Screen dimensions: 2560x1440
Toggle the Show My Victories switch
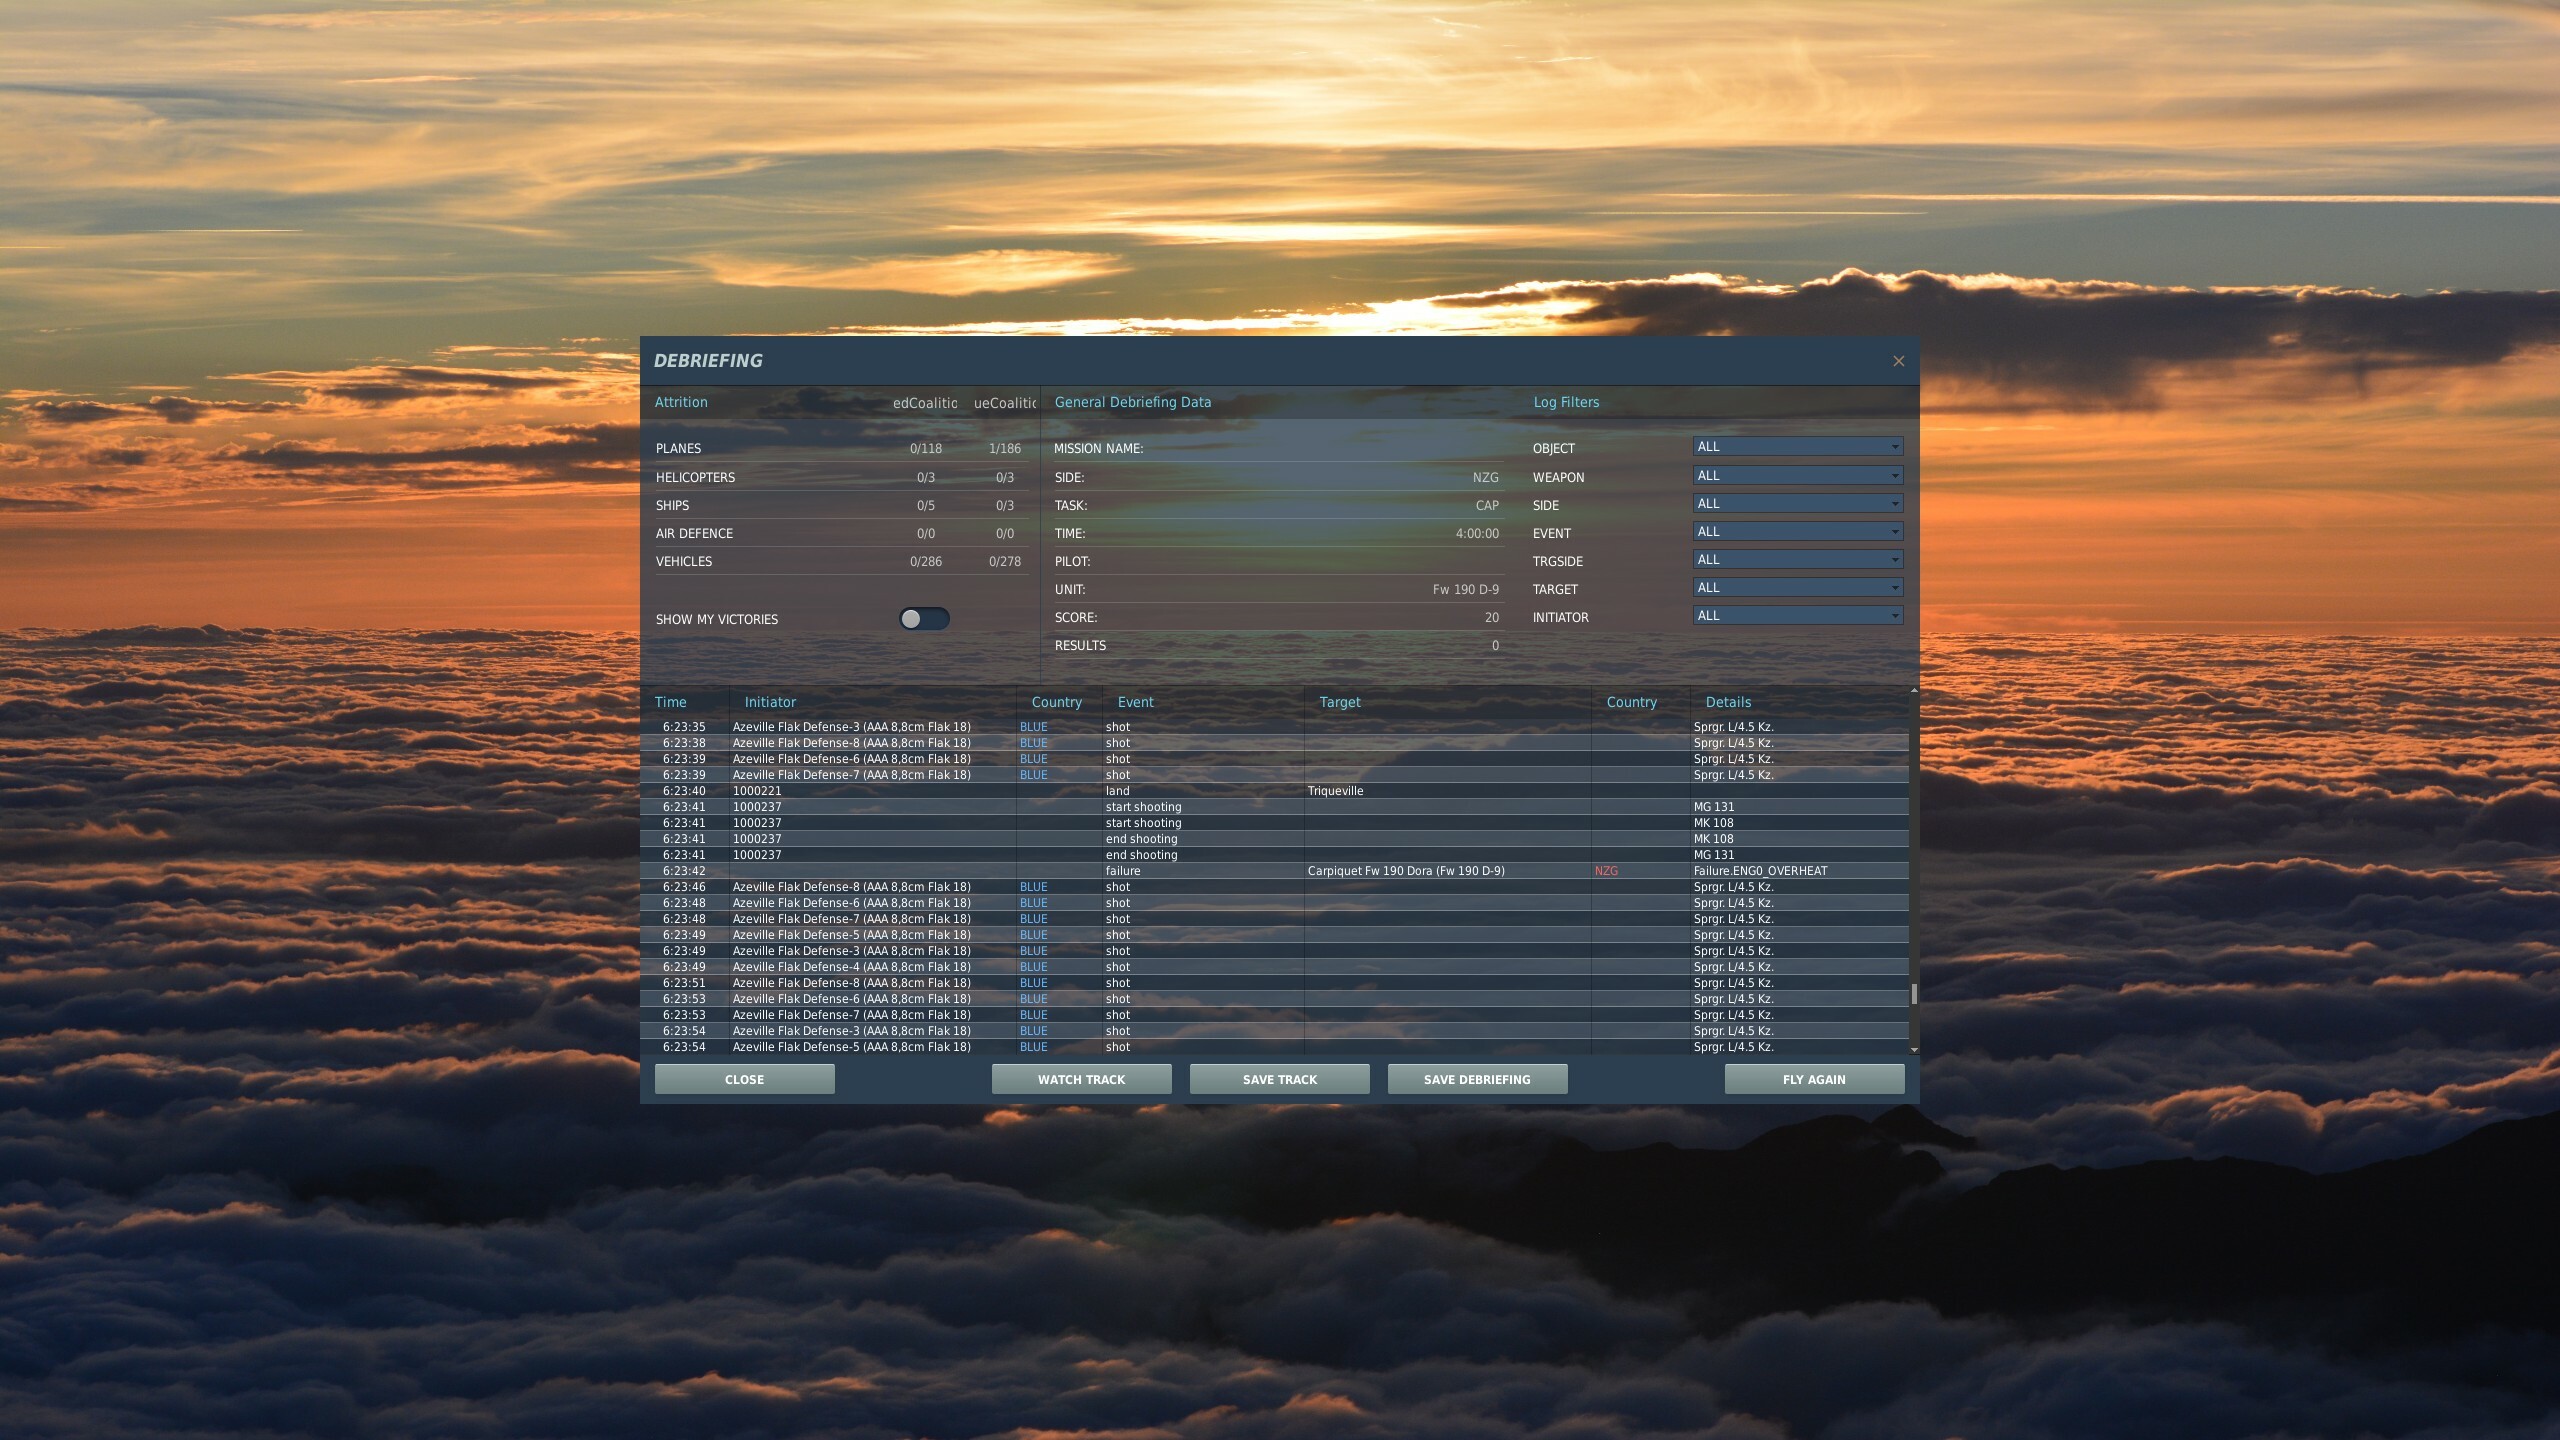click(923, 619)
